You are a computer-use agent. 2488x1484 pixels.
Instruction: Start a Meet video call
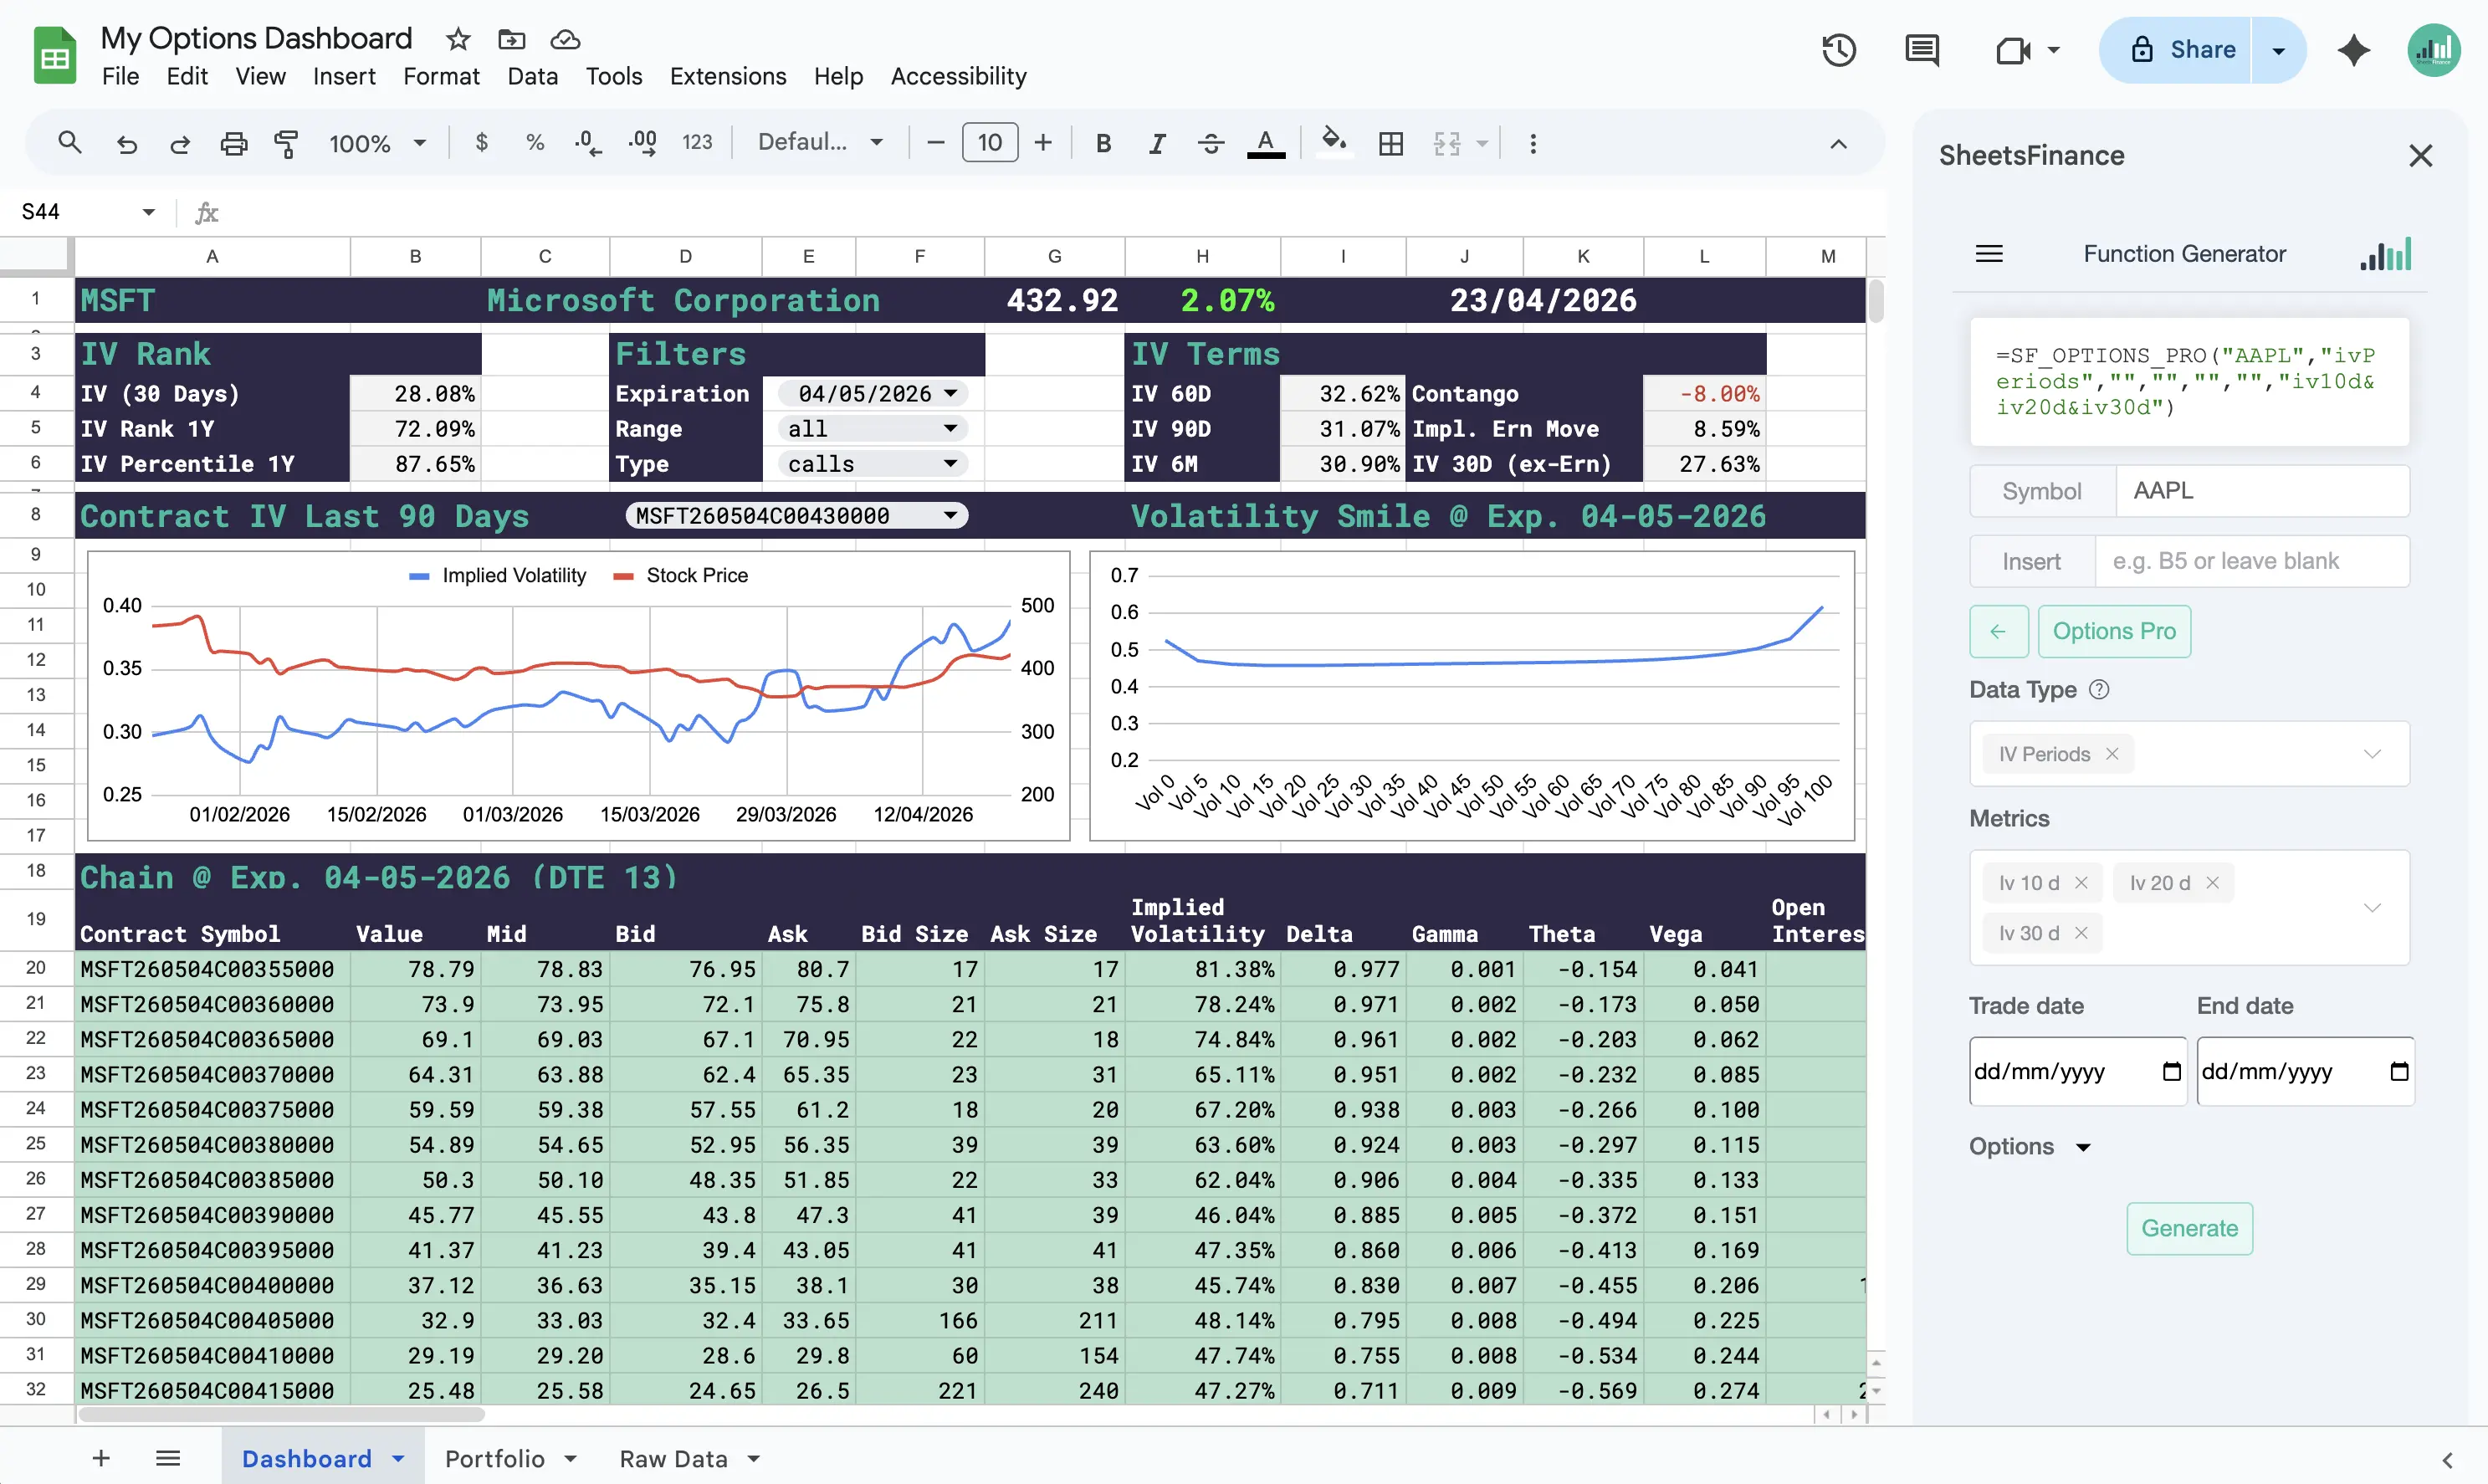2013,49
